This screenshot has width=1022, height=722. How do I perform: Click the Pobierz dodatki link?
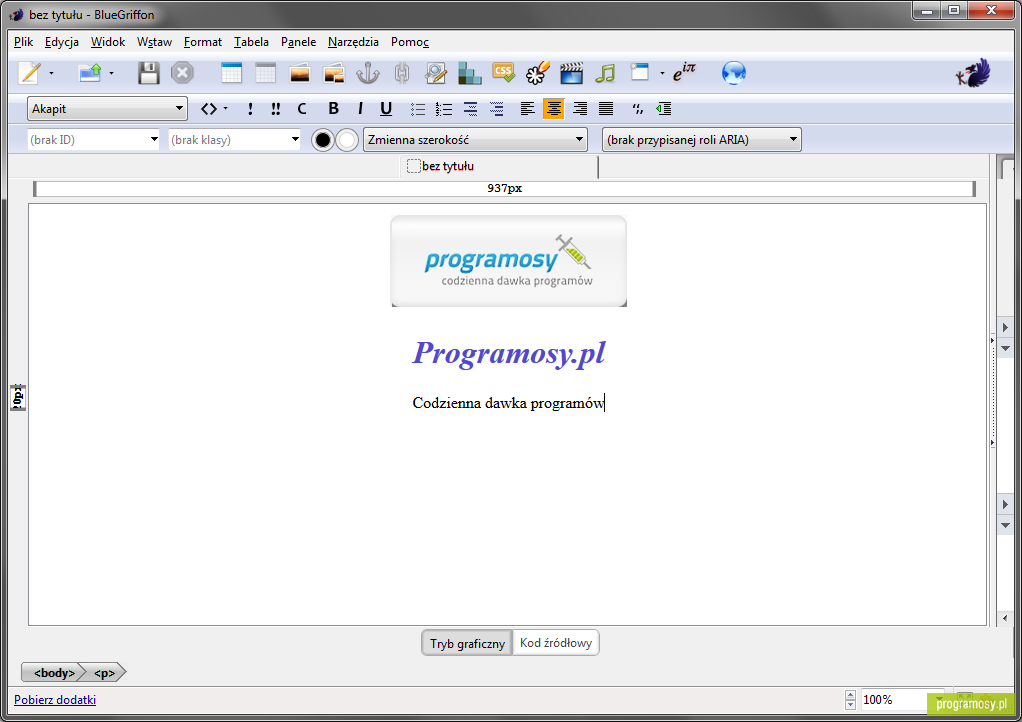(55, 700)
